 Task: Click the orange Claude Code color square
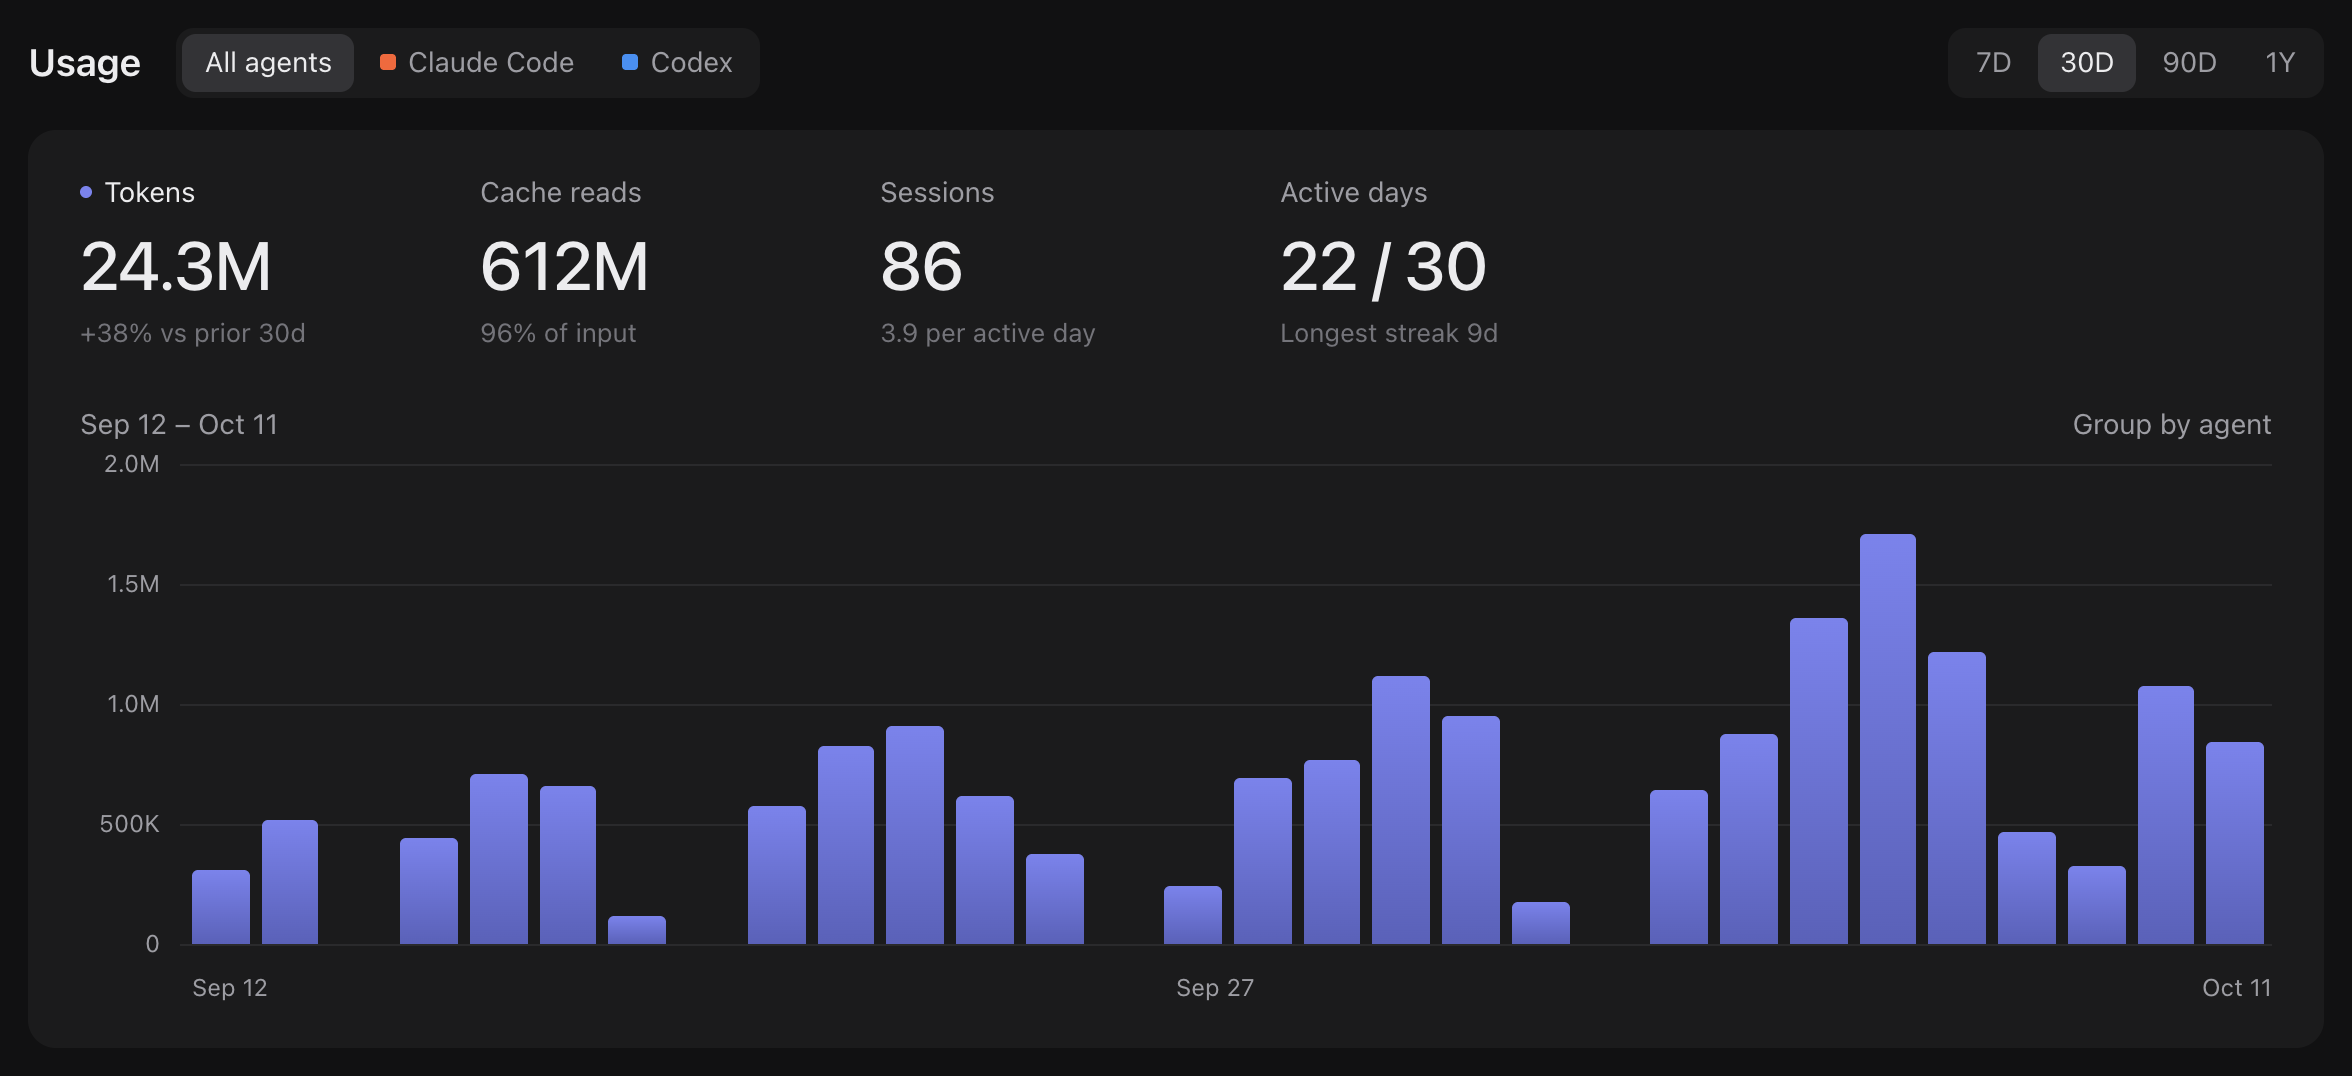[388, 62]
